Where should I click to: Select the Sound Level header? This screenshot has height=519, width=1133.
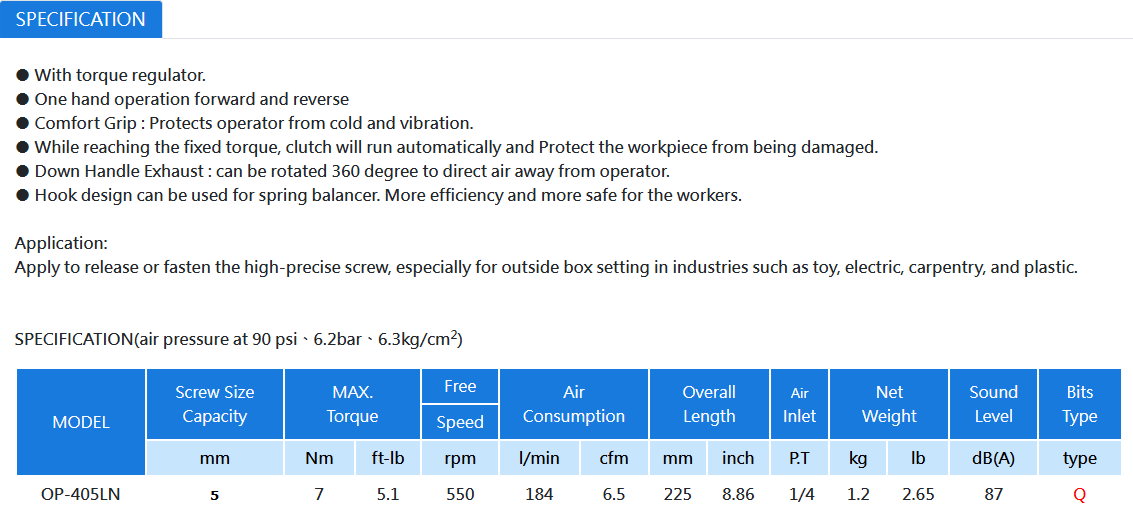(993, 404)
